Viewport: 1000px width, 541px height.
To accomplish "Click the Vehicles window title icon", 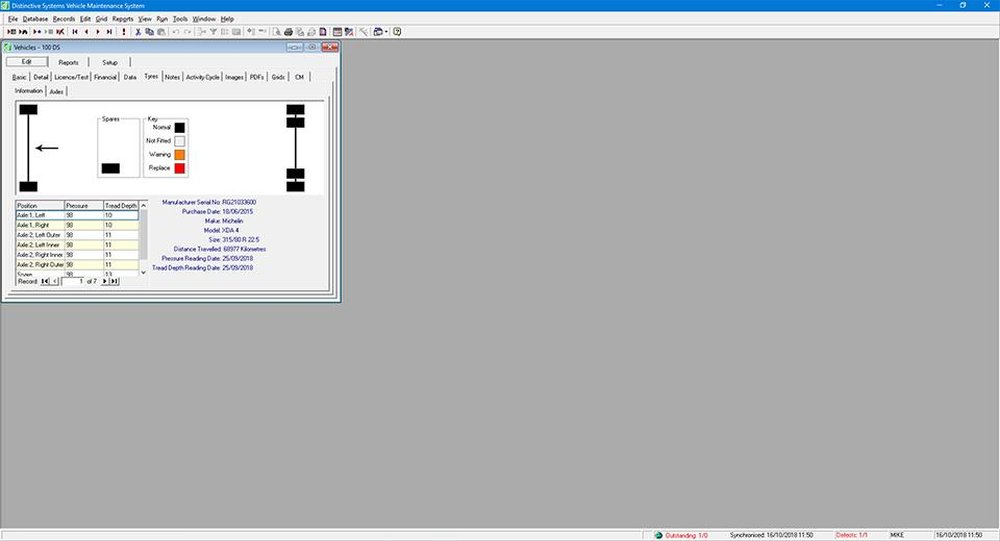I will [x=8, y=47].
